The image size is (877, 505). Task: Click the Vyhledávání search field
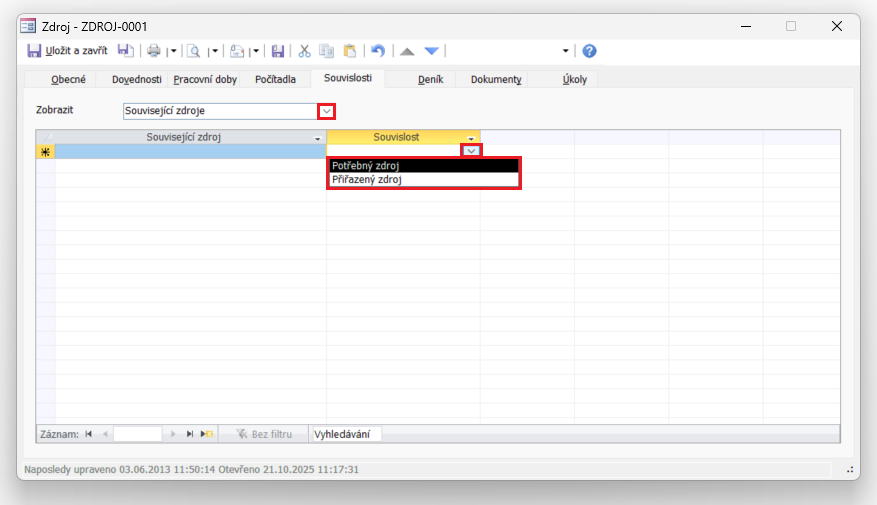345,434
